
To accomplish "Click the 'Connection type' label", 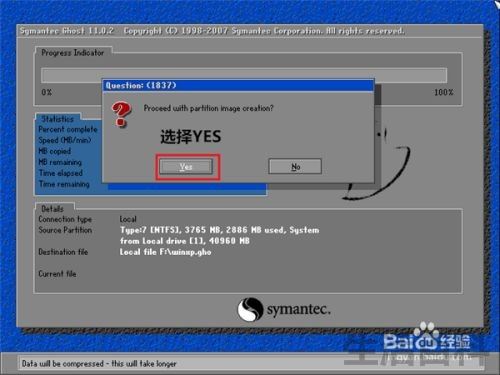I will [x=65, y=219].
